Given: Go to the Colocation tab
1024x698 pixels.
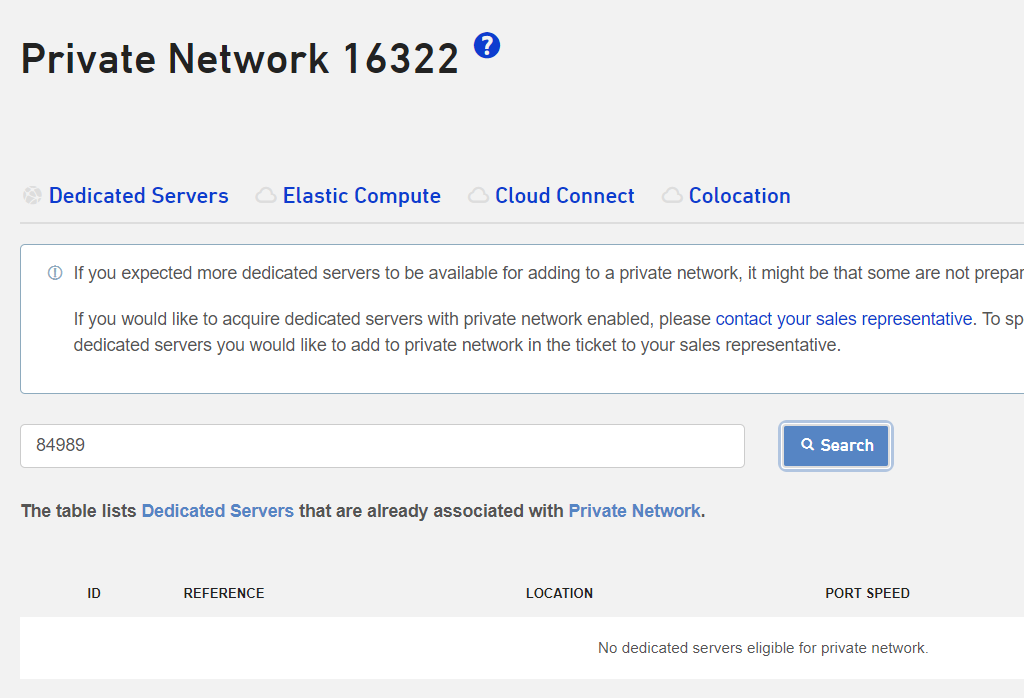Looking at the screenshot, I should tap(739, 196).
